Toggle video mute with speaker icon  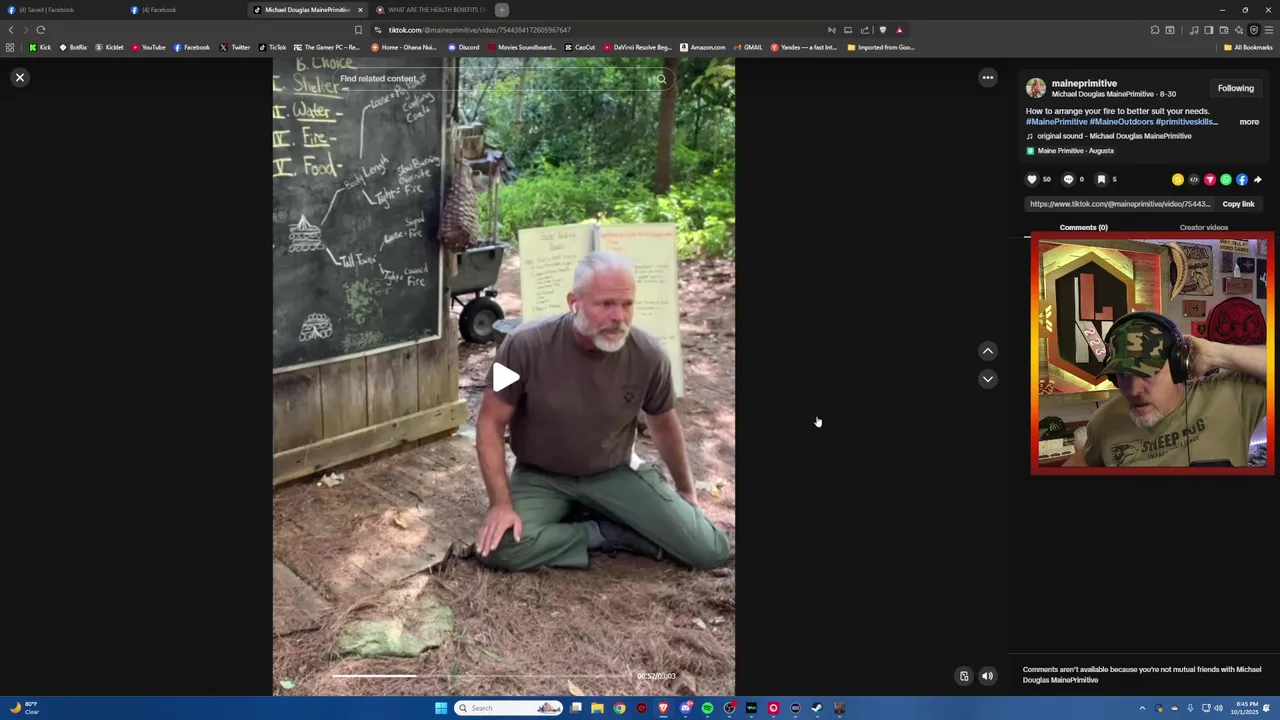987,676
